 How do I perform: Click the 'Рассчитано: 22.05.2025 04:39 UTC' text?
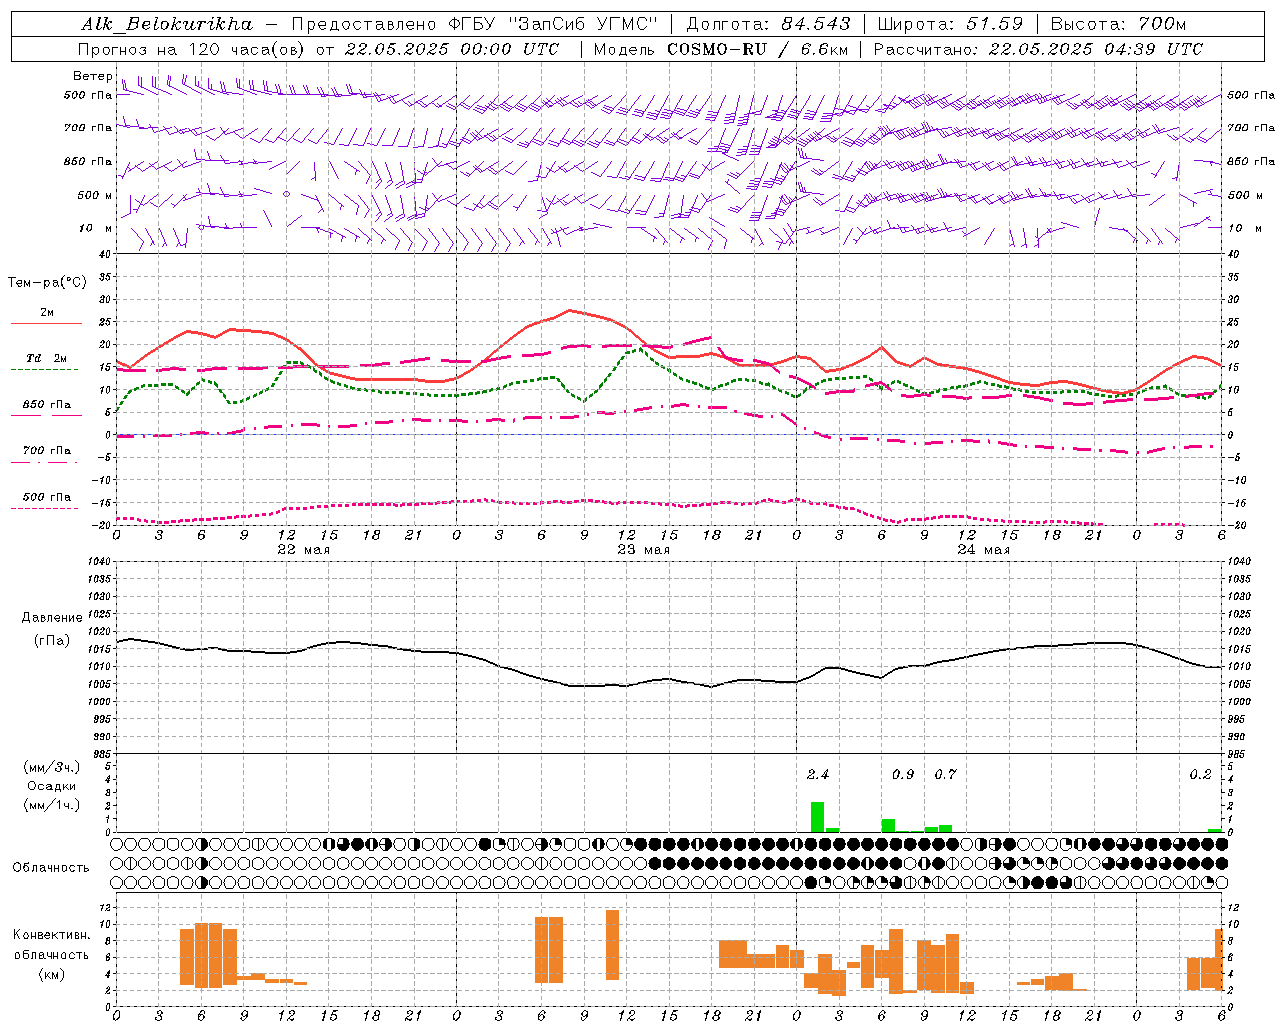pyautogui.click(x=1039, y=49)
